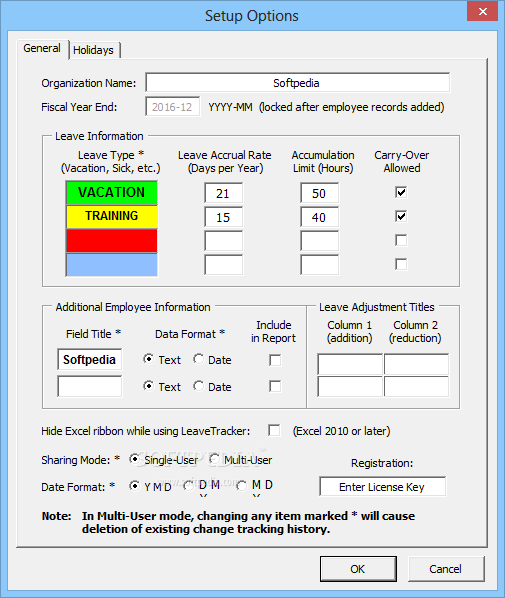Edit the TRAINING accrual rate 15
505x598 pixels.
223,217
